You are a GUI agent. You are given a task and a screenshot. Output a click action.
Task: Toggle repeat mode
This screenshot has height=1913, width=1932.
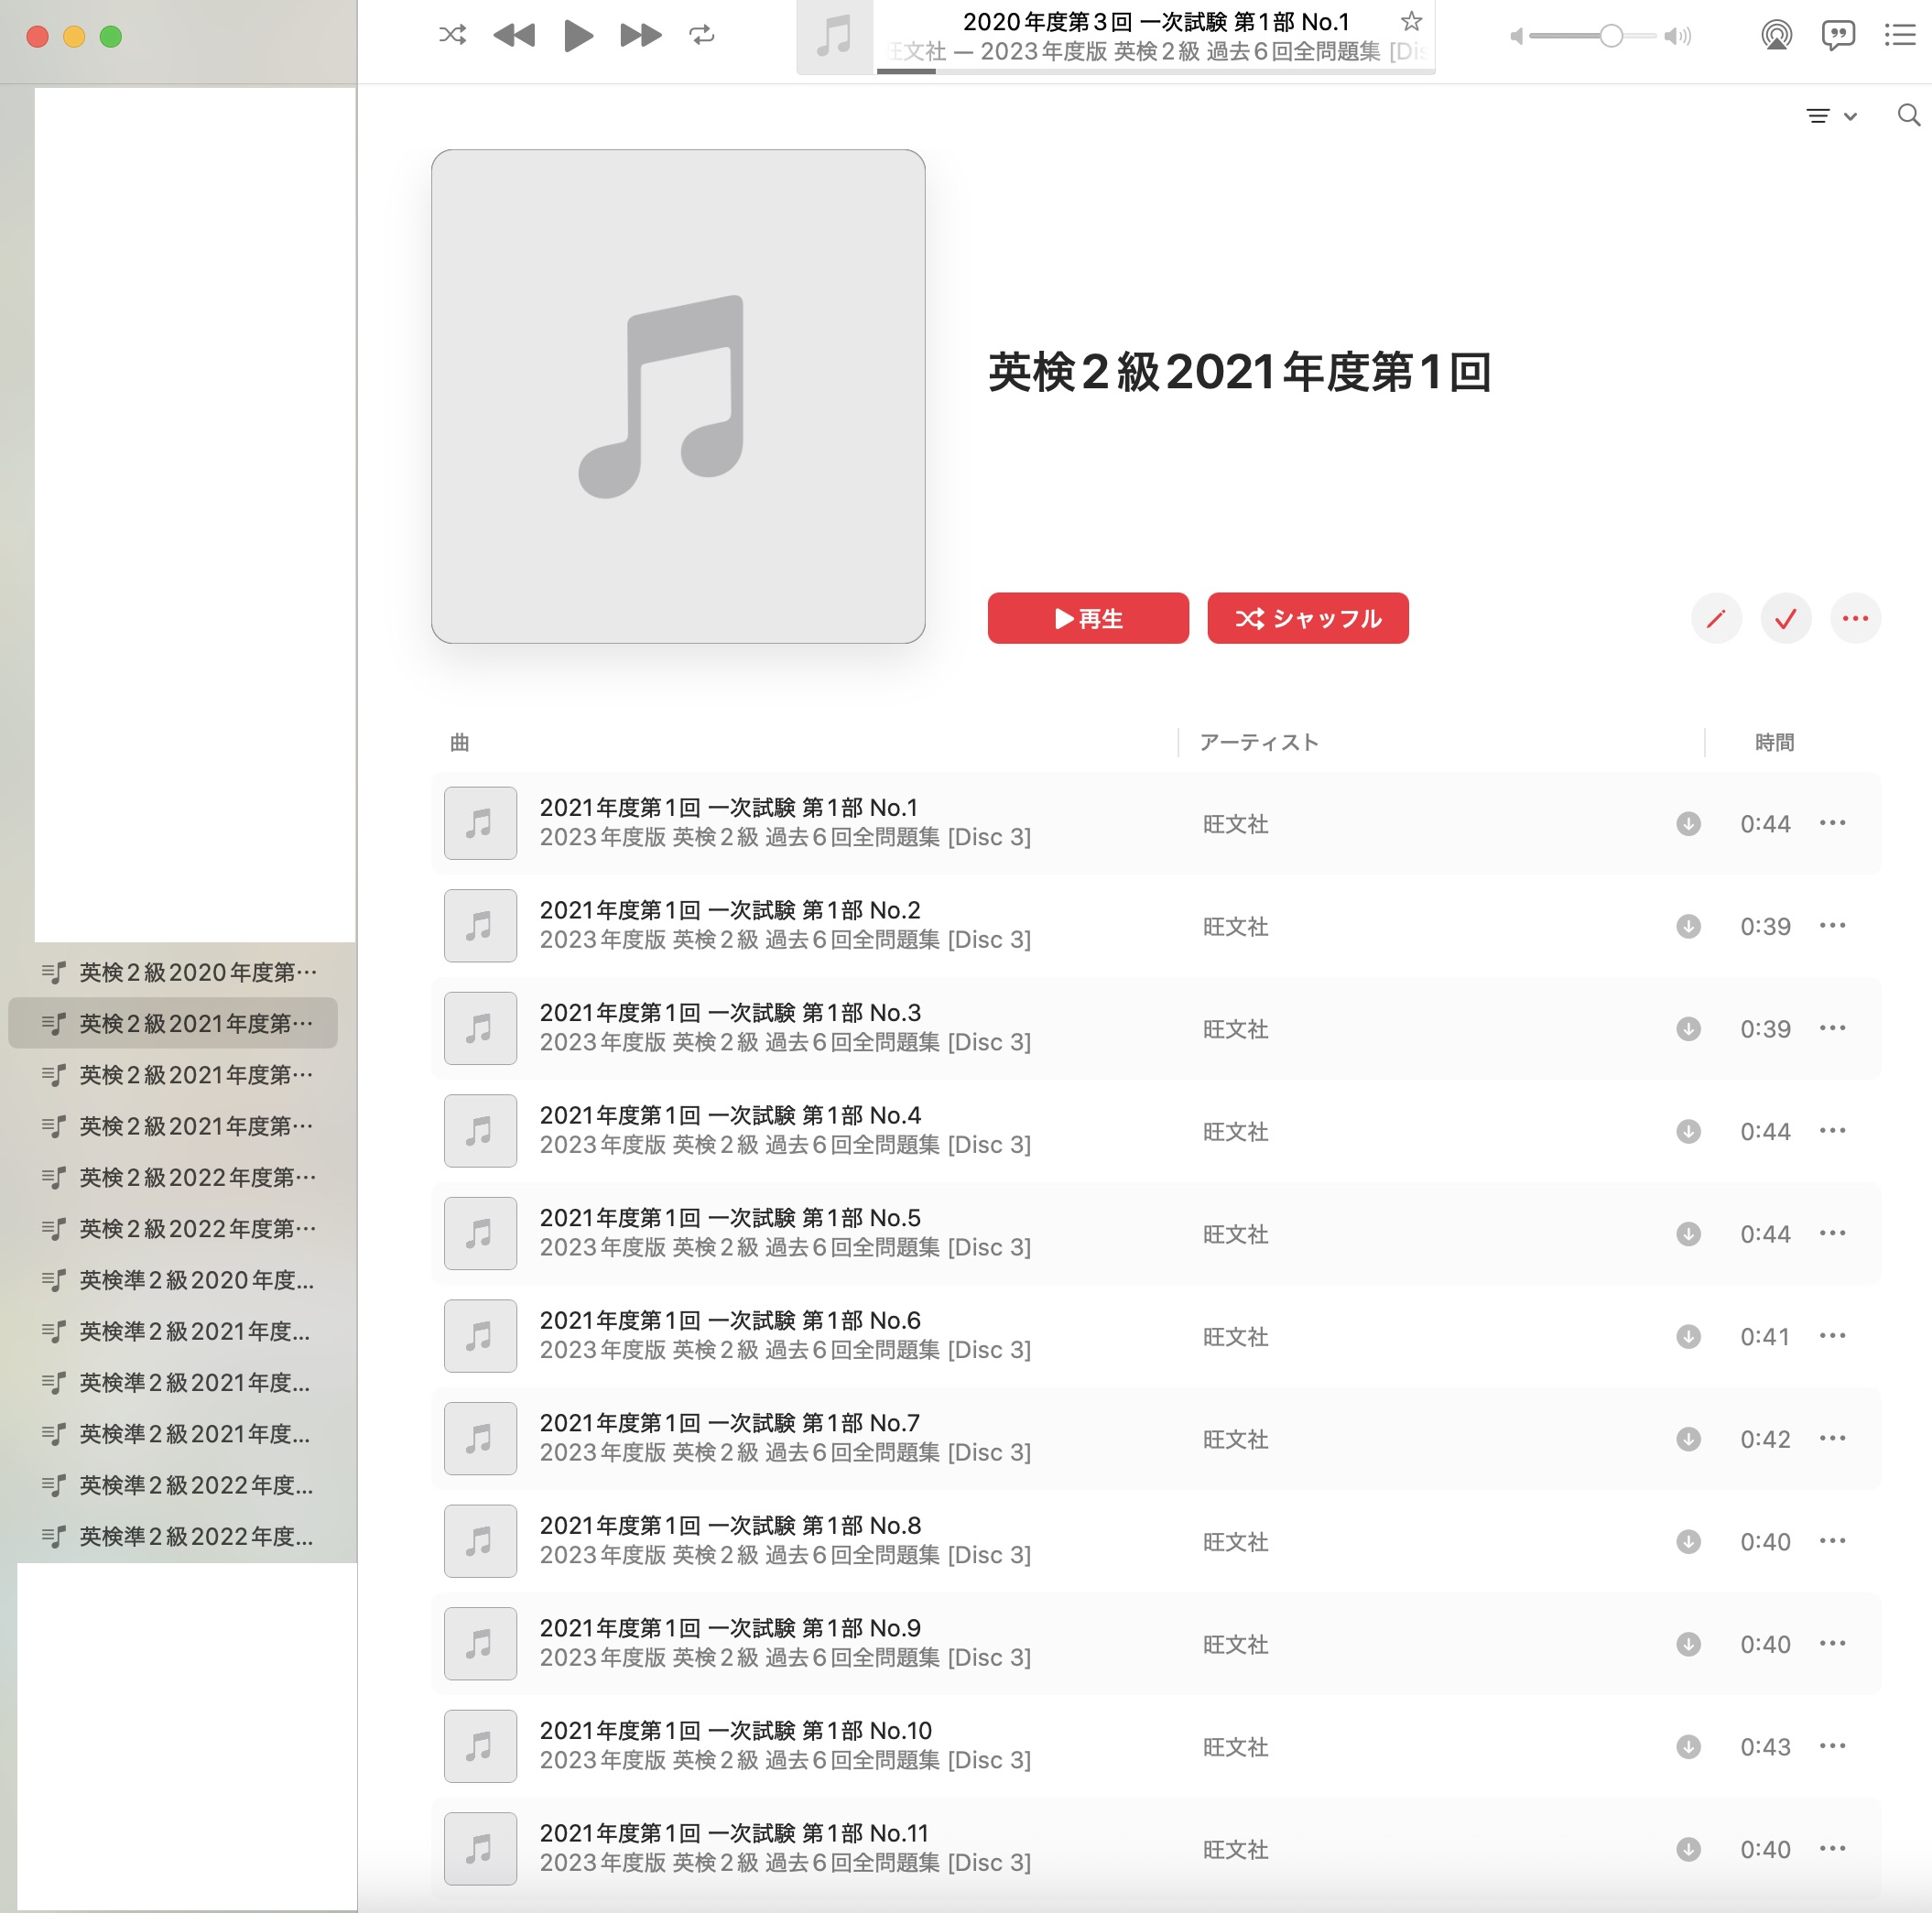pyautogui.click(x=702, y=36)
